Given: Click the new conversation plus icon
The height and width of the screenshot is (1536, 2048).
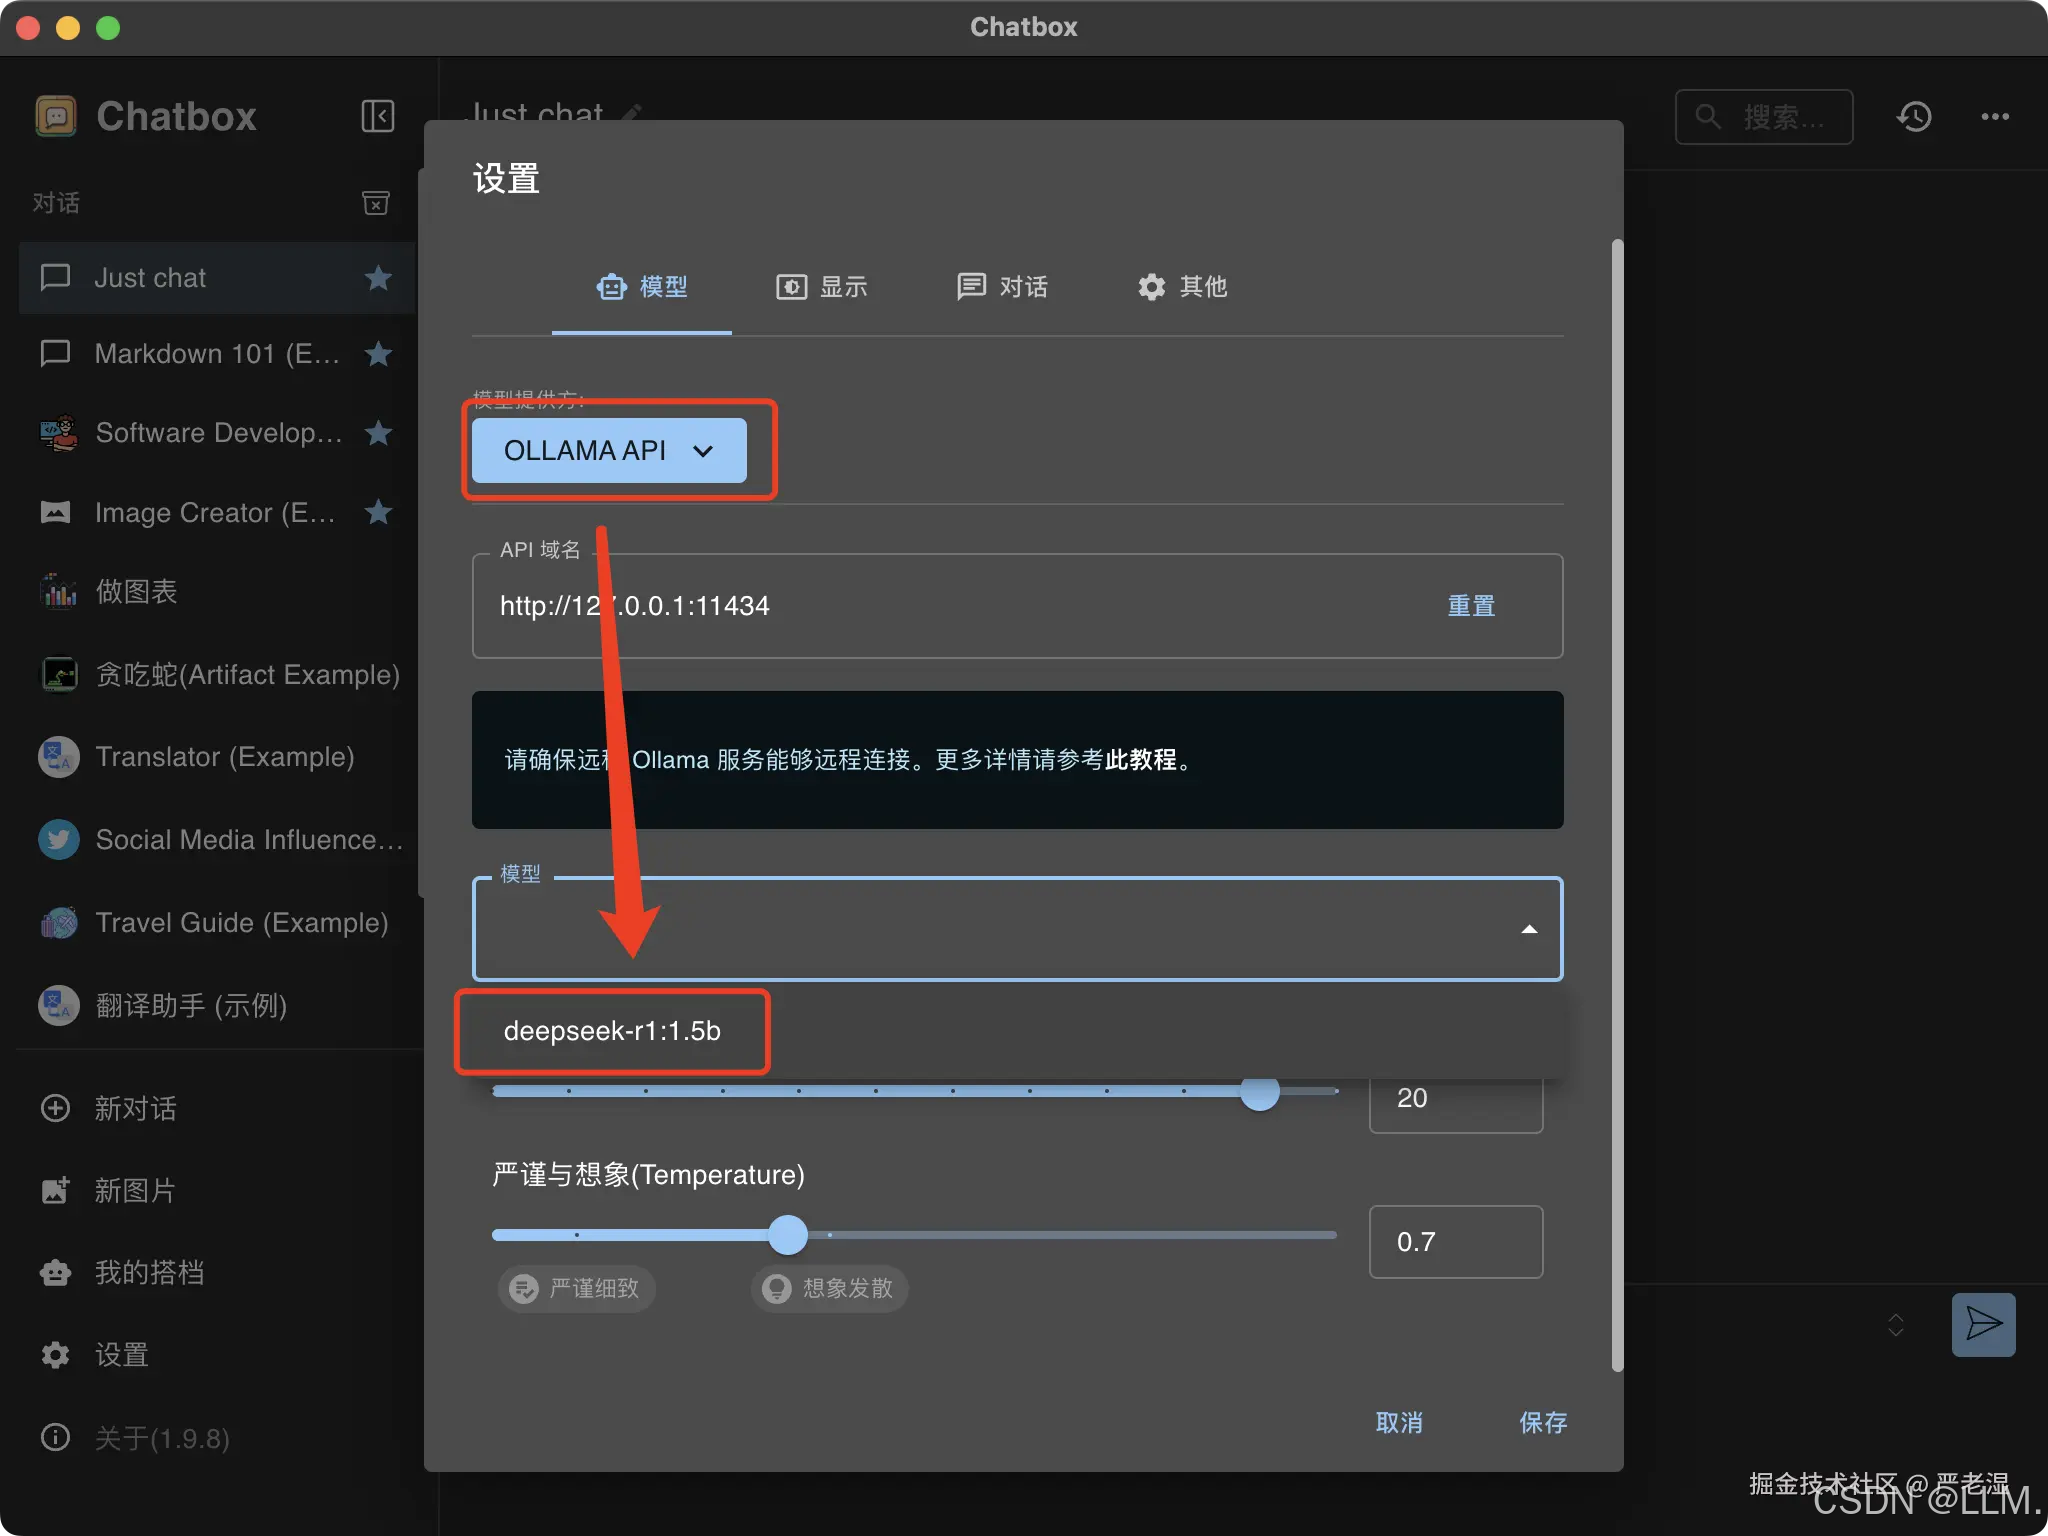Looking at the screenshot, I should point(55,1108).
